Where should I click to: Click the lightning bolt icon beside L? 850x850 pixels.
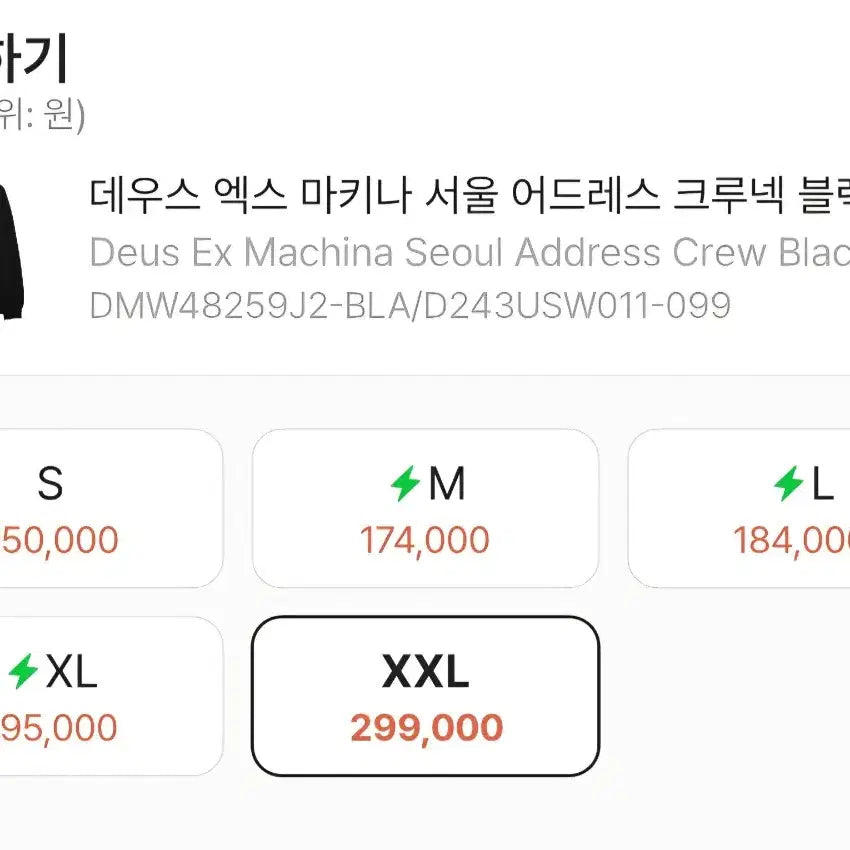click(788, 485)
